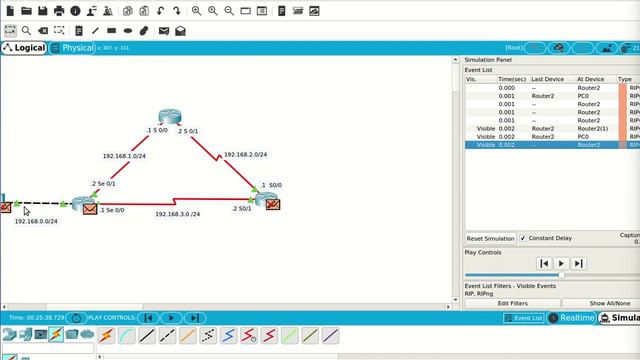
Task: Toggle the Event List button
Action: pos(524,318)
